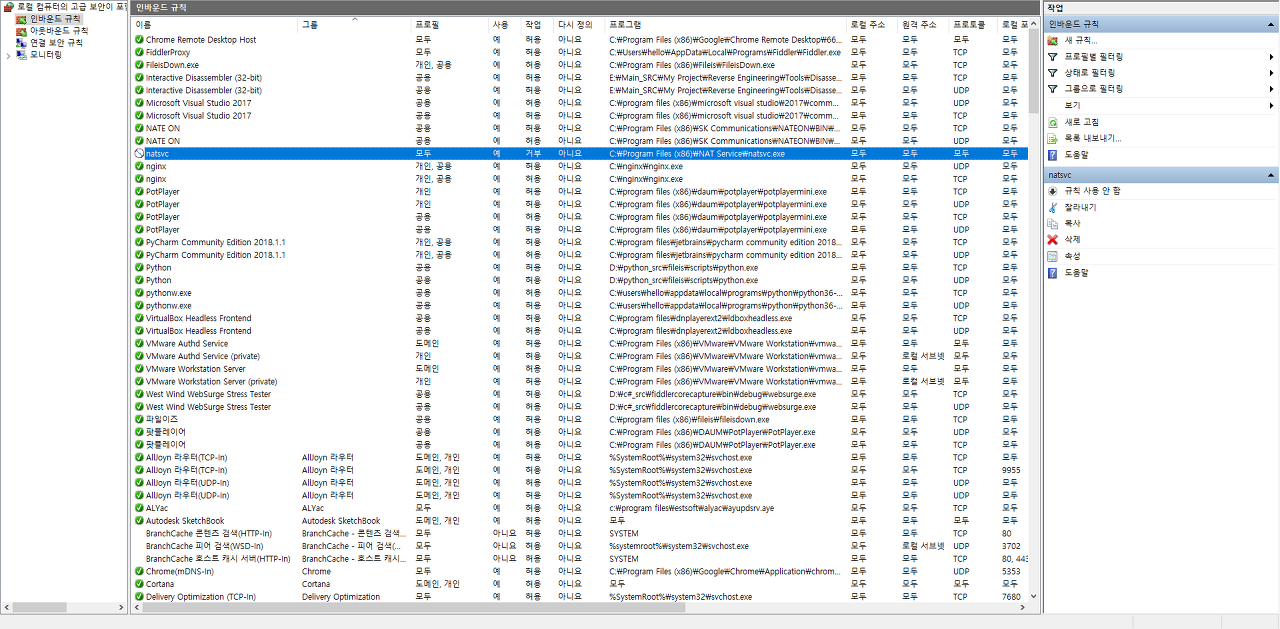Click the 거부 action cell of natsvc

pos(534,154)
